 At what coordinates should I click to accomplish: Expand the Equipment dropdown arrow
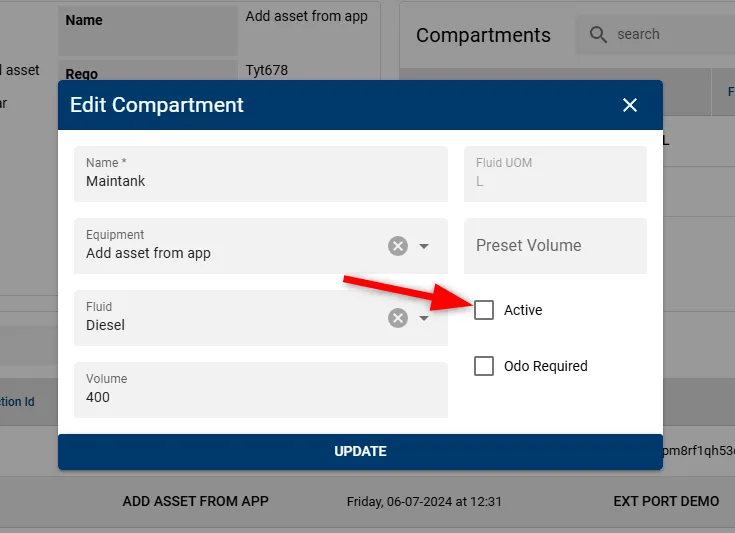tap(424, 246)
